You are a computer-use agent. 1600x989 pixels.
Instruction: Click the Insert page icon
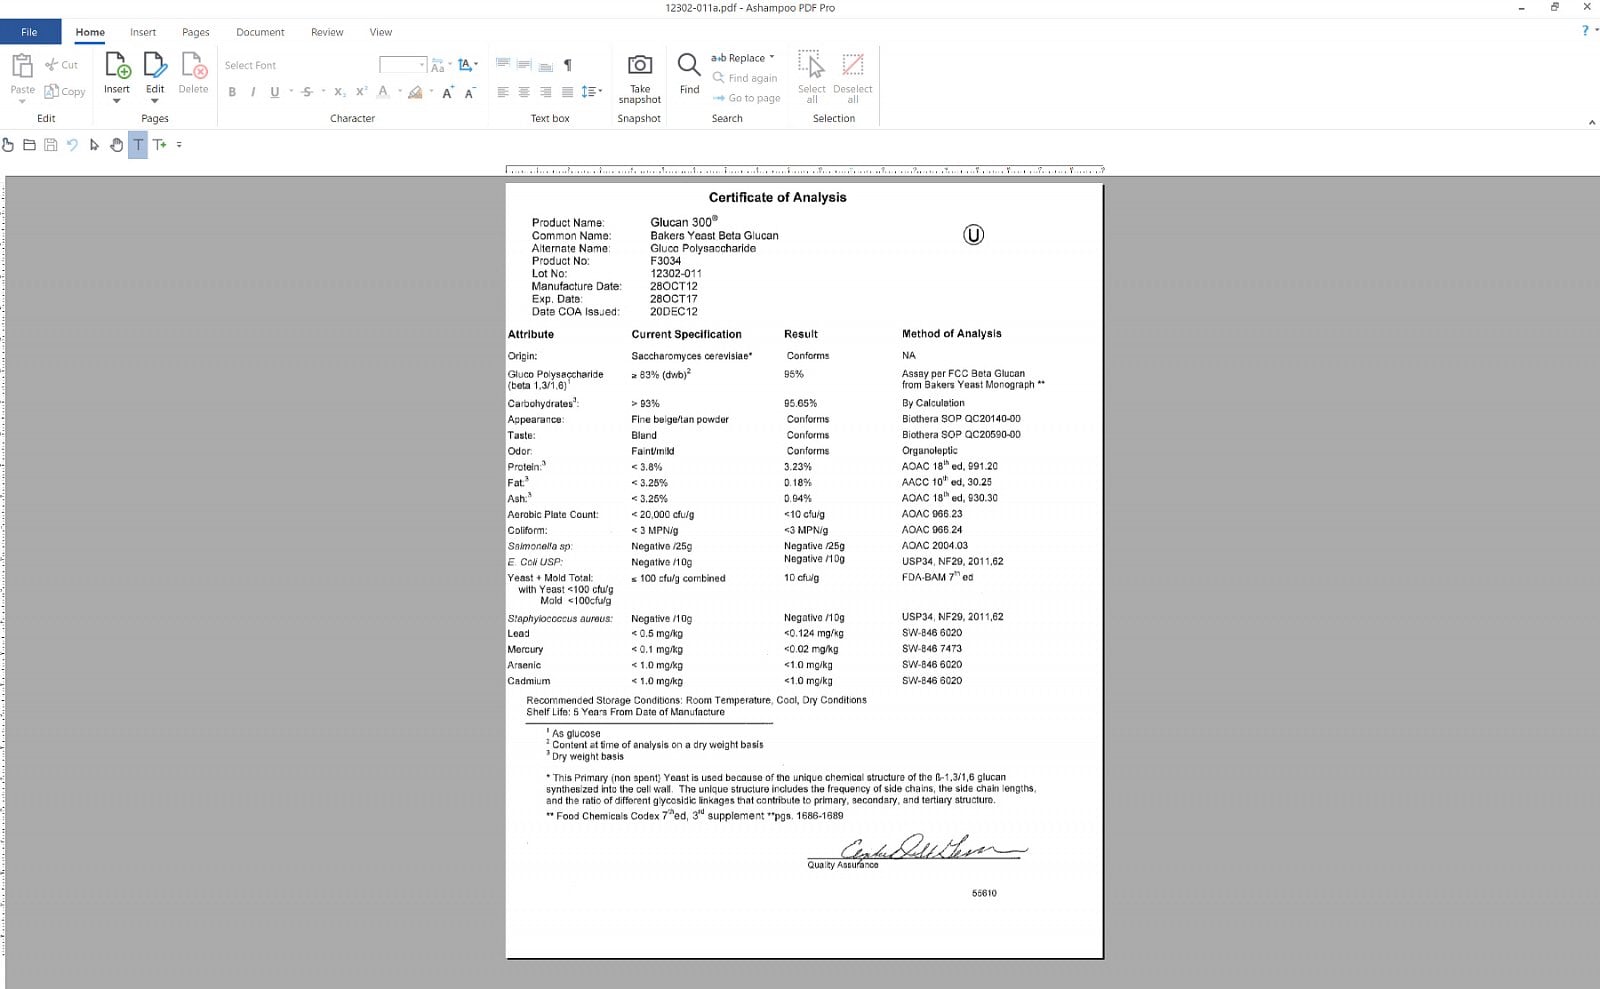tap(117, 66)
